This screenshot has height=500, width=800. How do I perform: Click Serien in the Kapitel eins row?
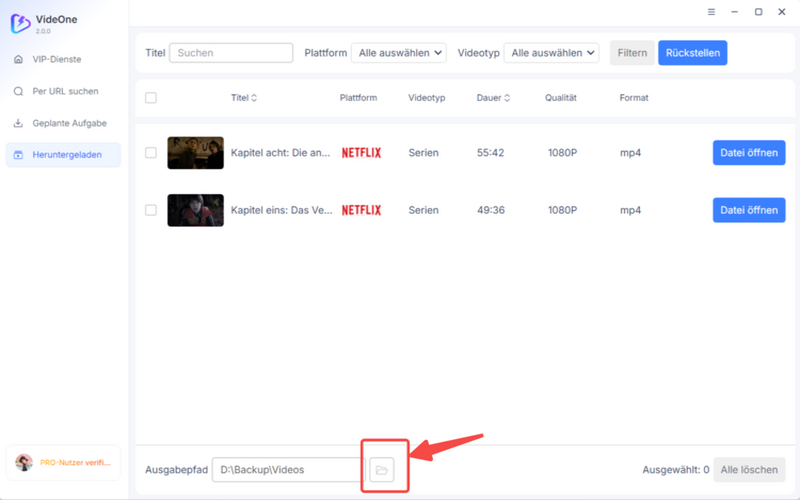[423, 210]
